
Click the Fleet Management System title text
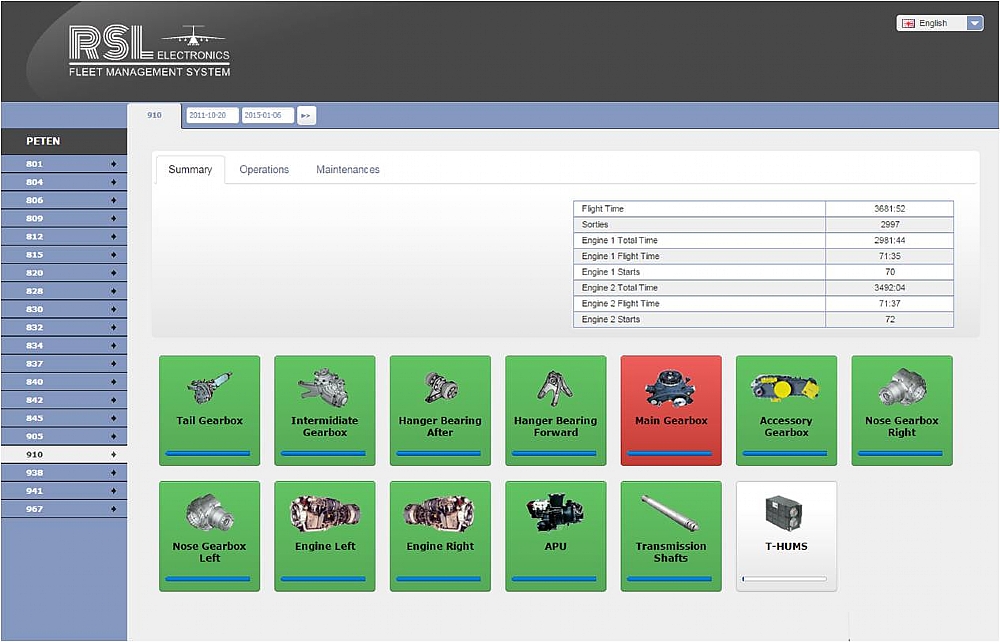point(149,72)
